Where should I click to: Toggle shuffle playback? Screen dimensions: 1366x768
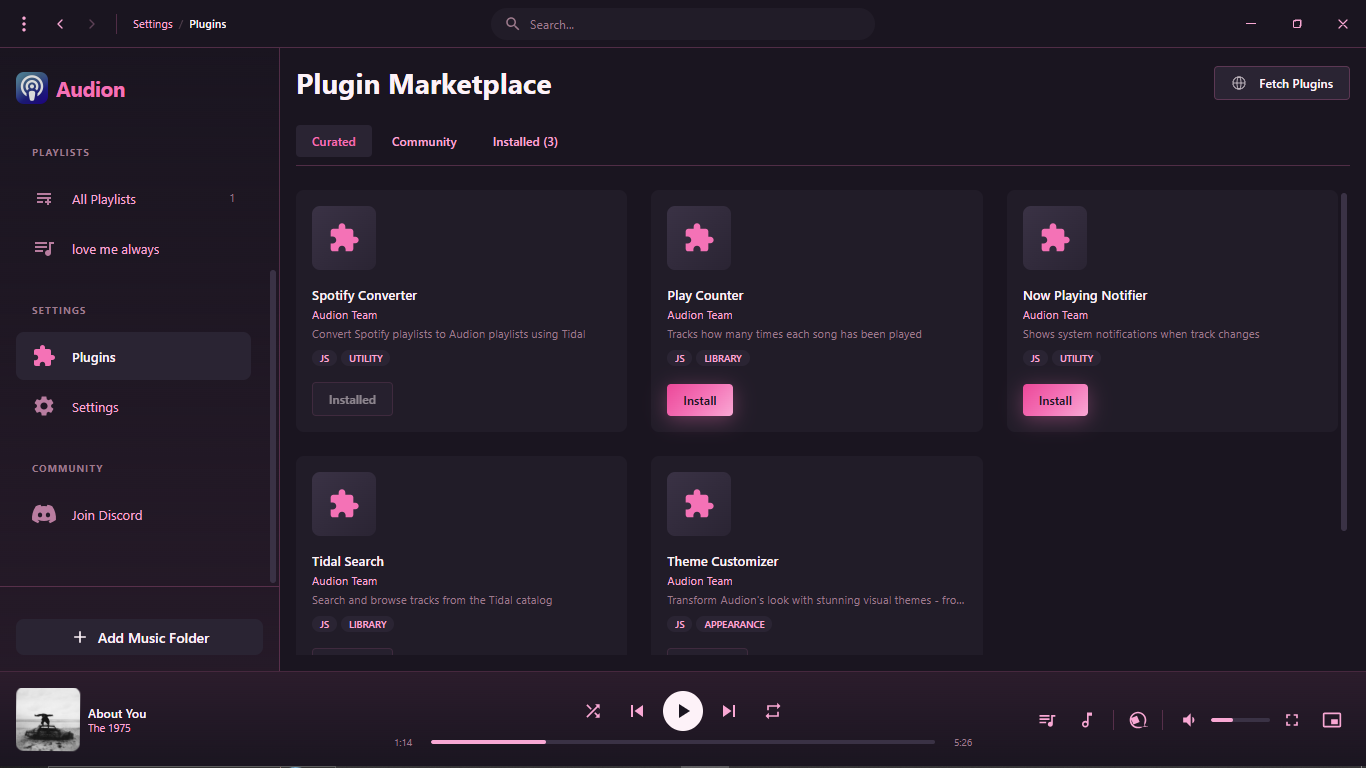coord(593,711)
